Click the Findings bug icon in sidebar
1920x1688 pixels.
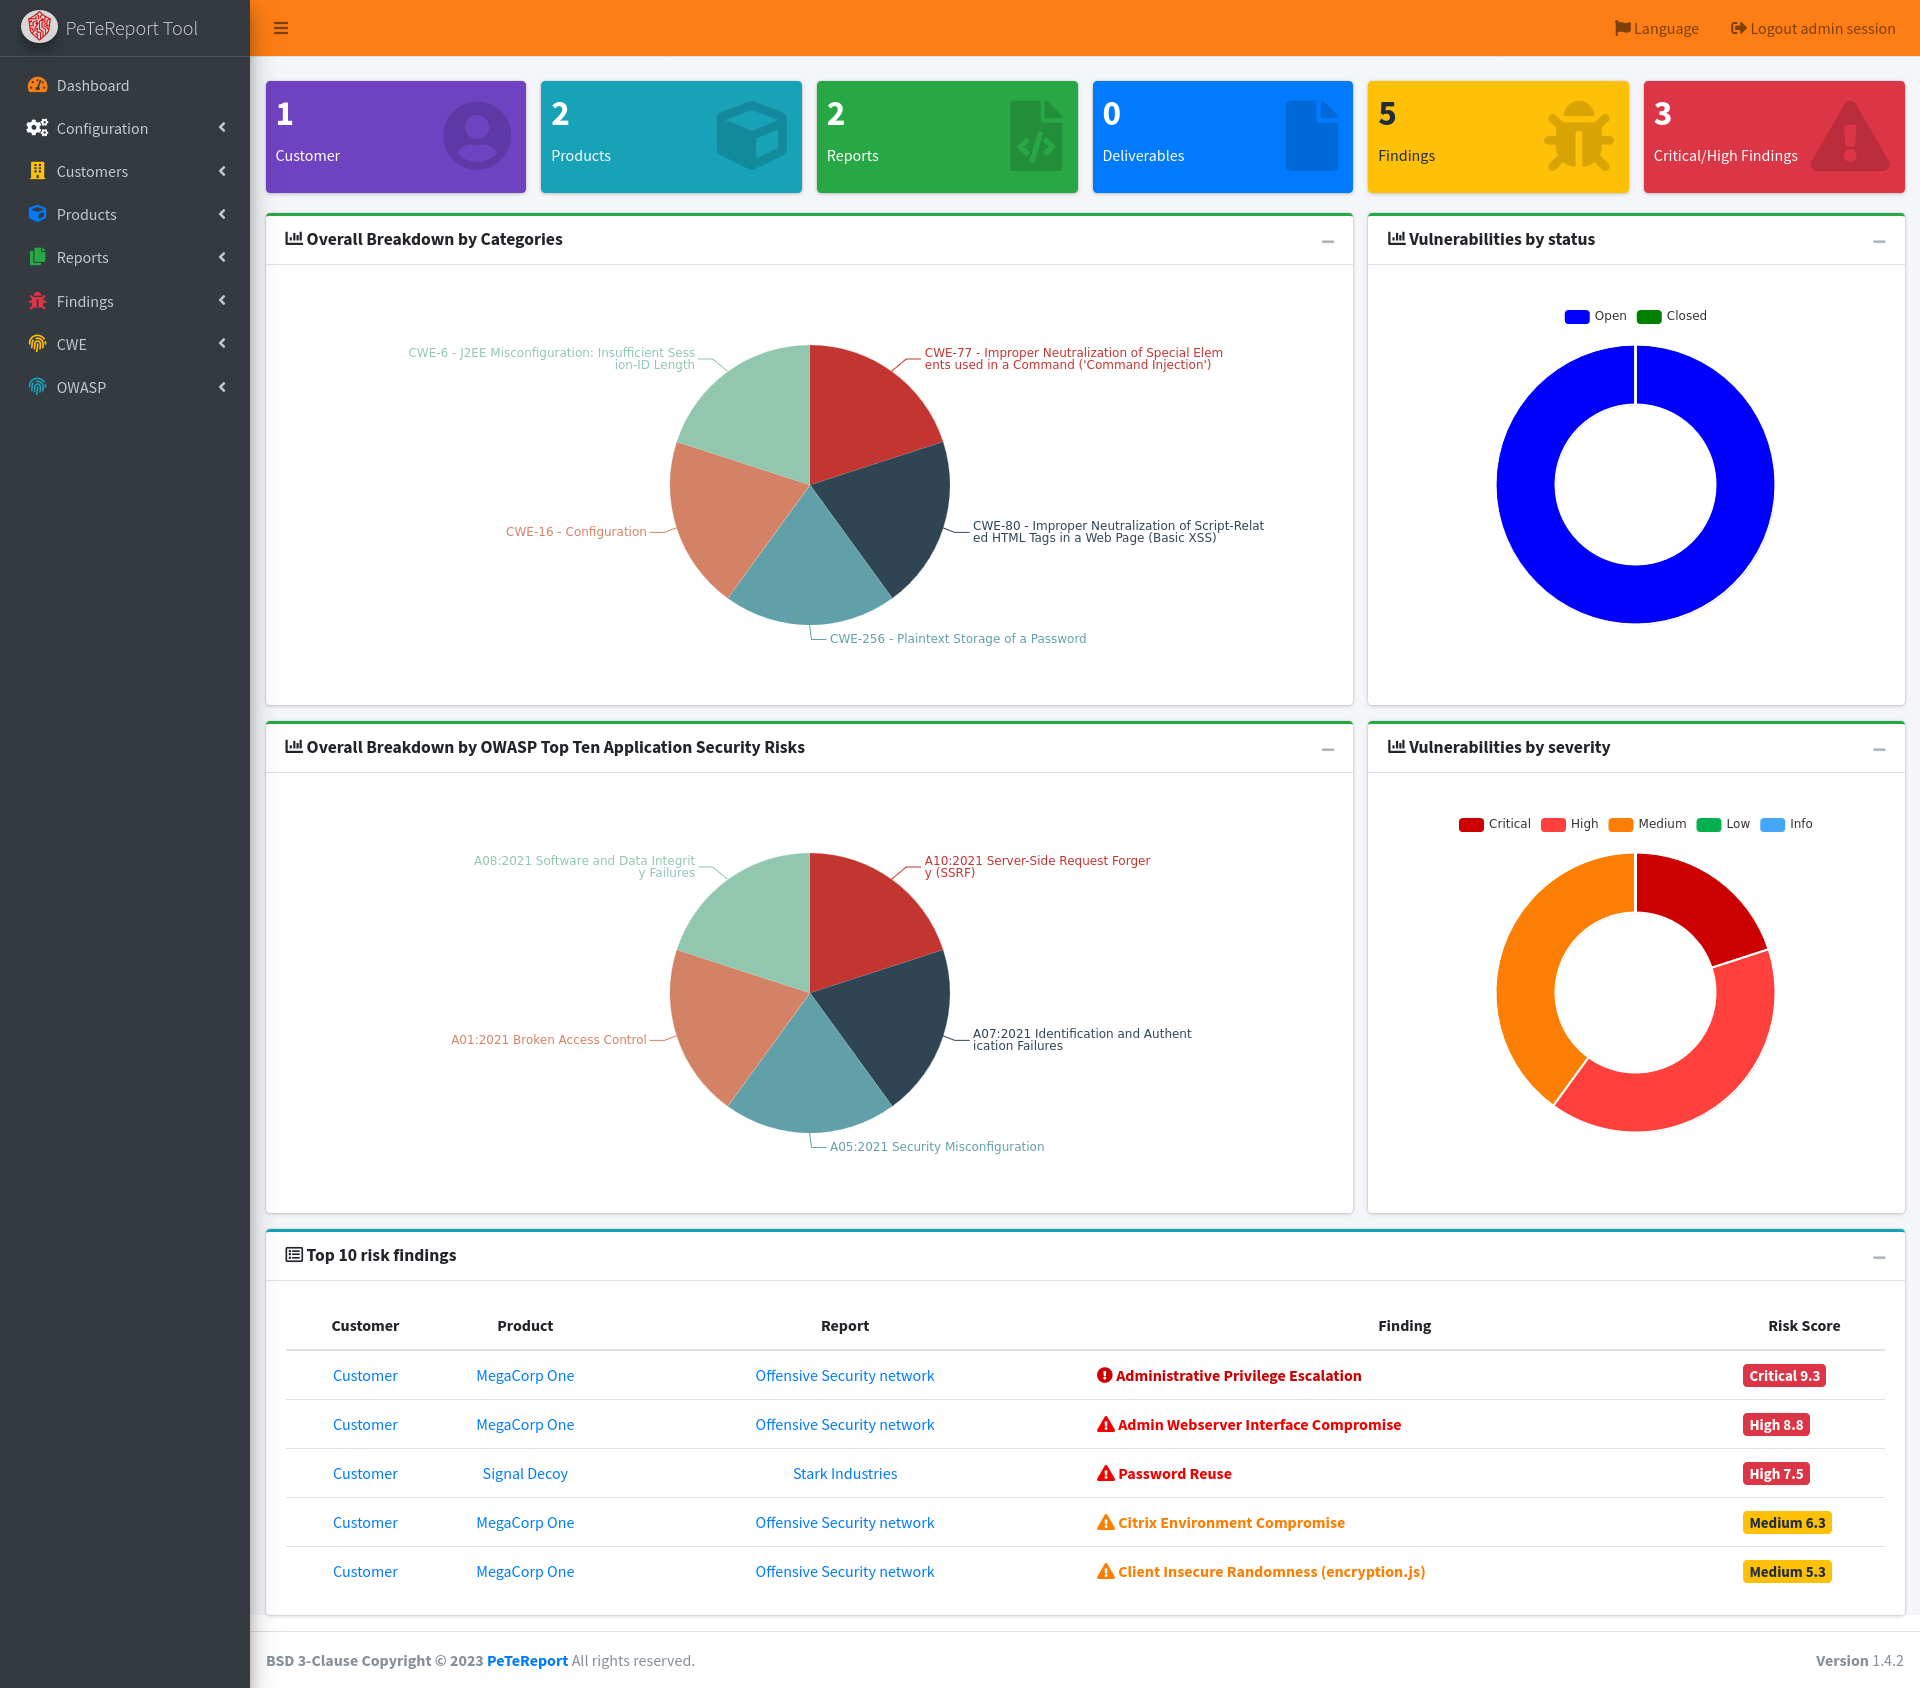[38, 301]
